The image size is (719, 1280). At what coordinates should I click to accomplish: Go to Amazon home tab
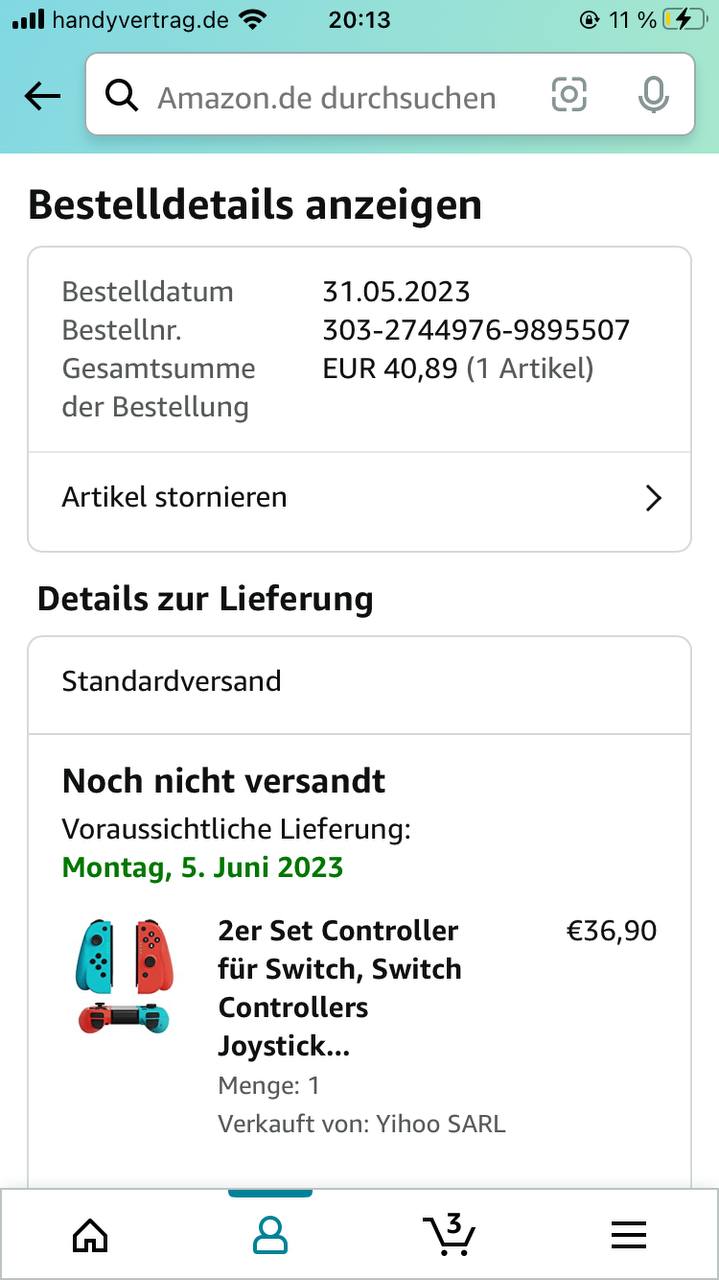90,1236
